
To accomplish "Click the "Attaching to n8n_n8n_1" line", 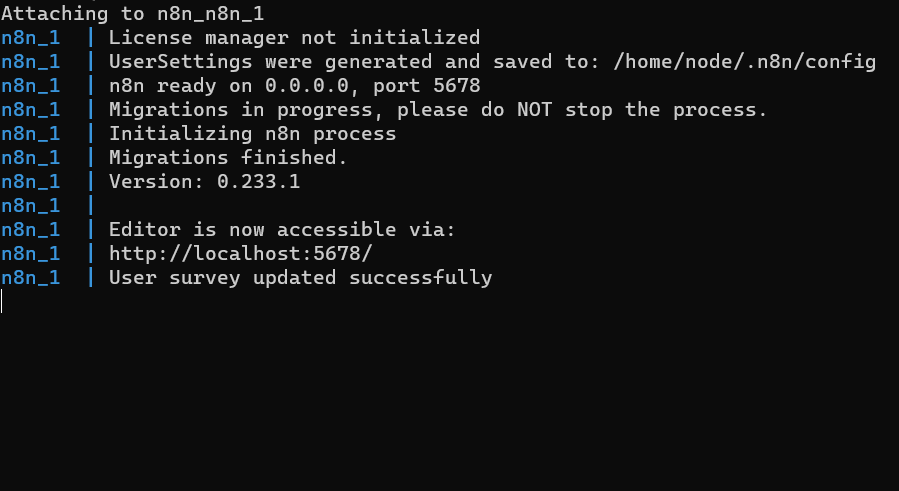I will click(132, 14).
